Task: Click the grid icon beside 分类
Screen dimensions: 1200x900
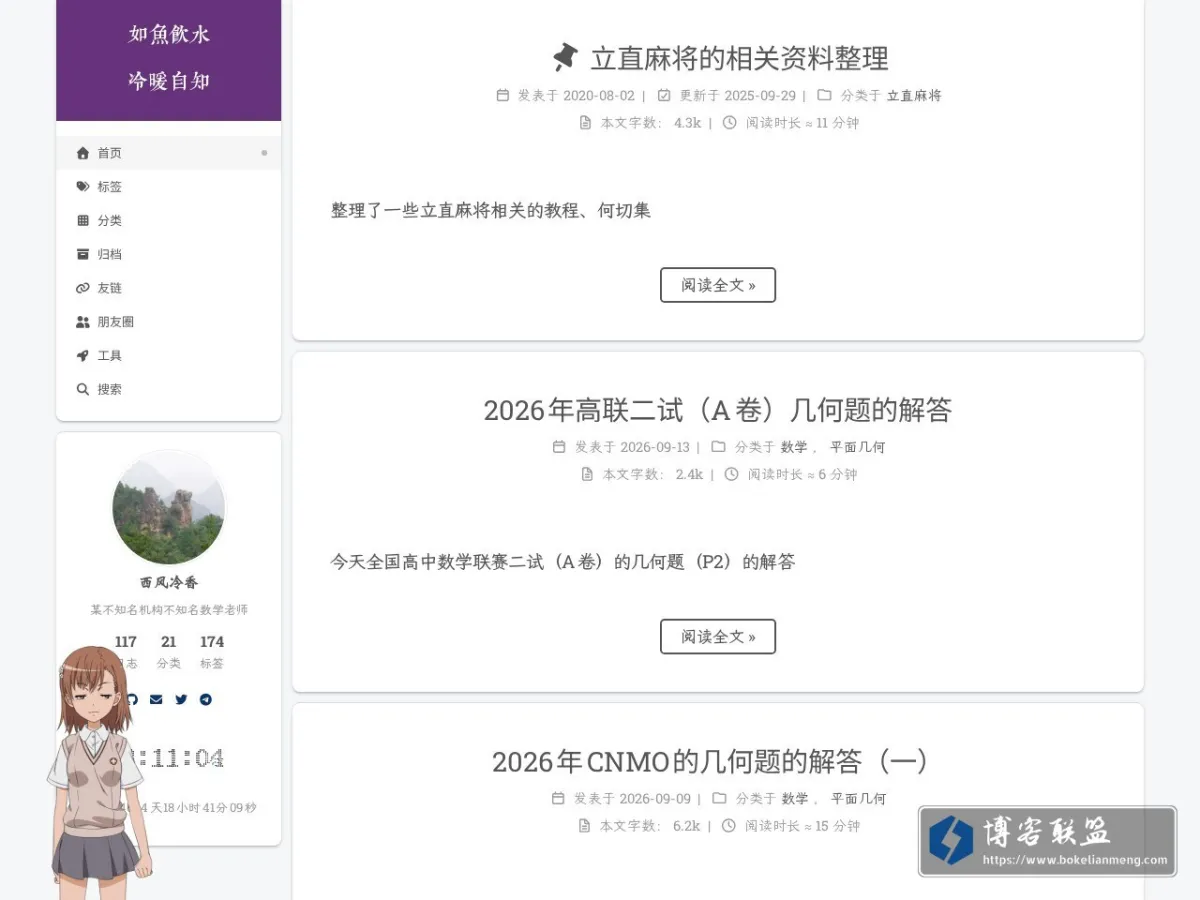Action: coord(83,221)
